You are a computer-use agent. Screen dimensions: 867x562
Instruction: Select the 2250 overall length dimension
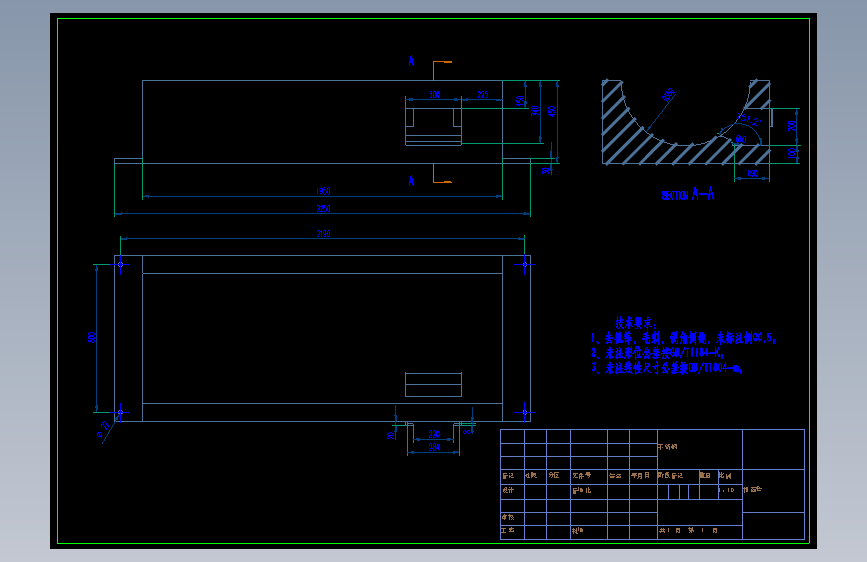click(x=323, y=209)
